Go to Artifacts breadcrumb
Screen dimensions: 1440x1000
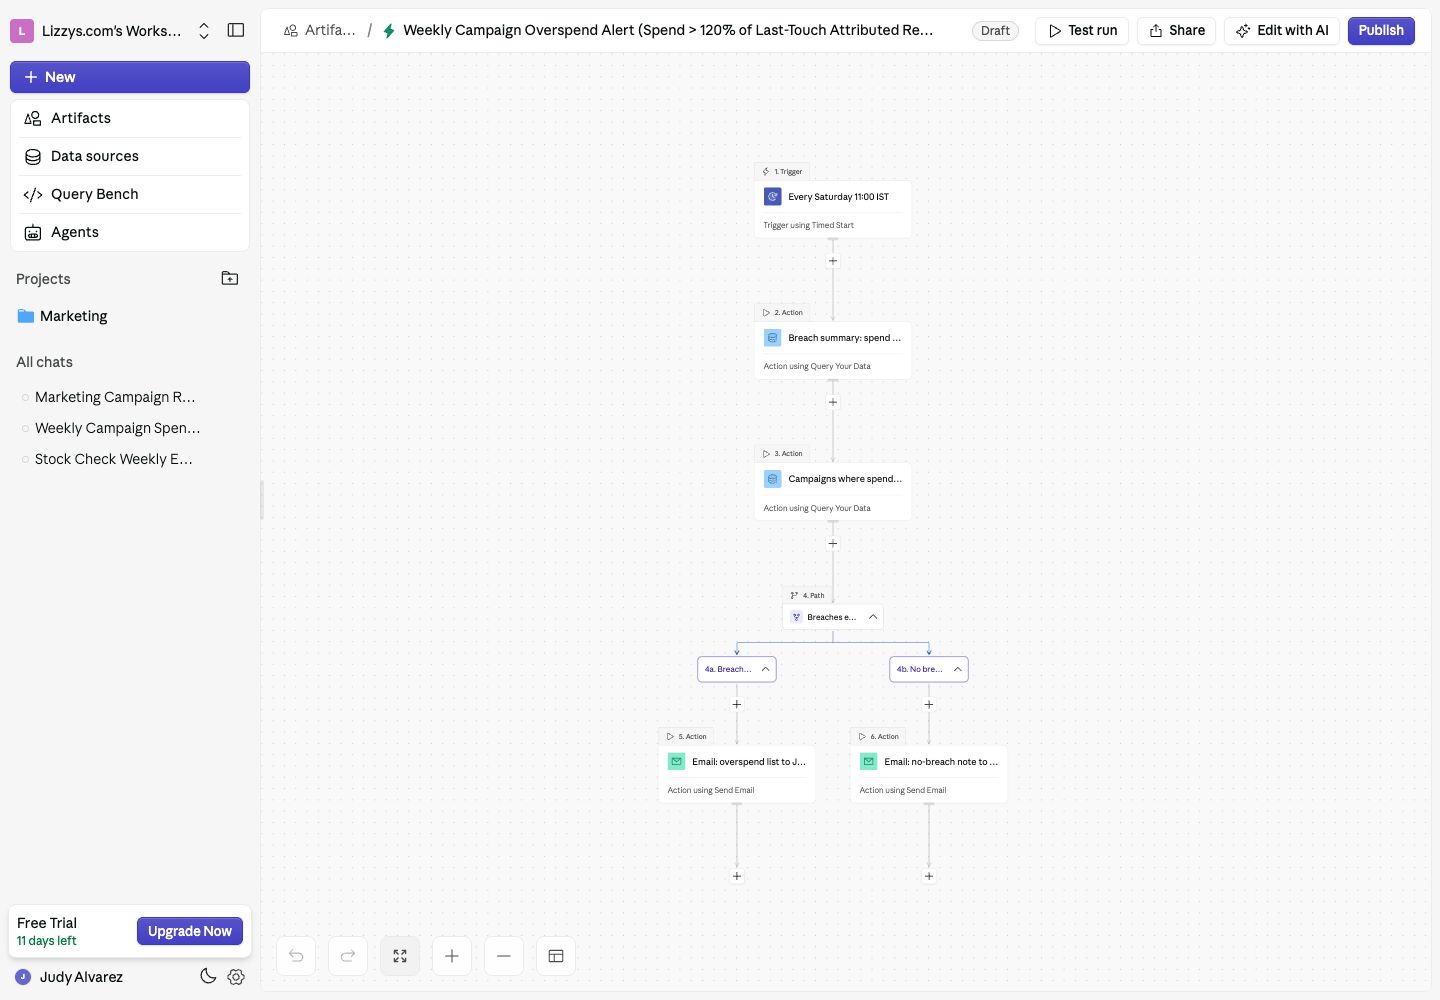click(320, 30)
